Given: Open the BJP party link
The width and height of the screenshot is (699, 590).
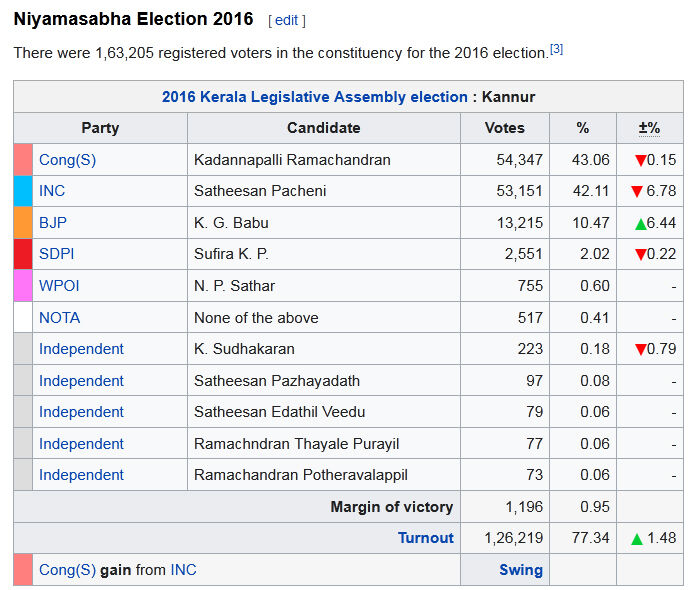Looking at the screenshot, I should point(53,222).
